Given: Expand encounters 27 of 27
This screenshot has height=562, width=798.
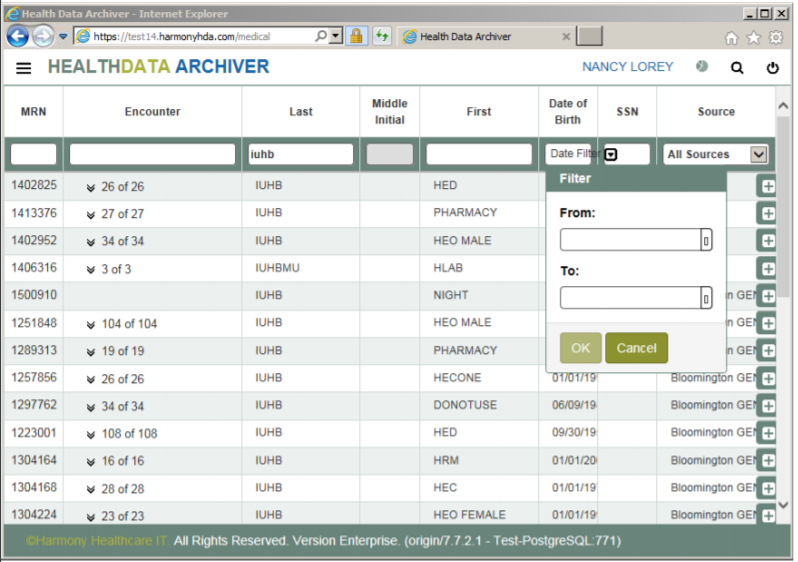Looking at the screenshot, I should click(x=91, y=215).
